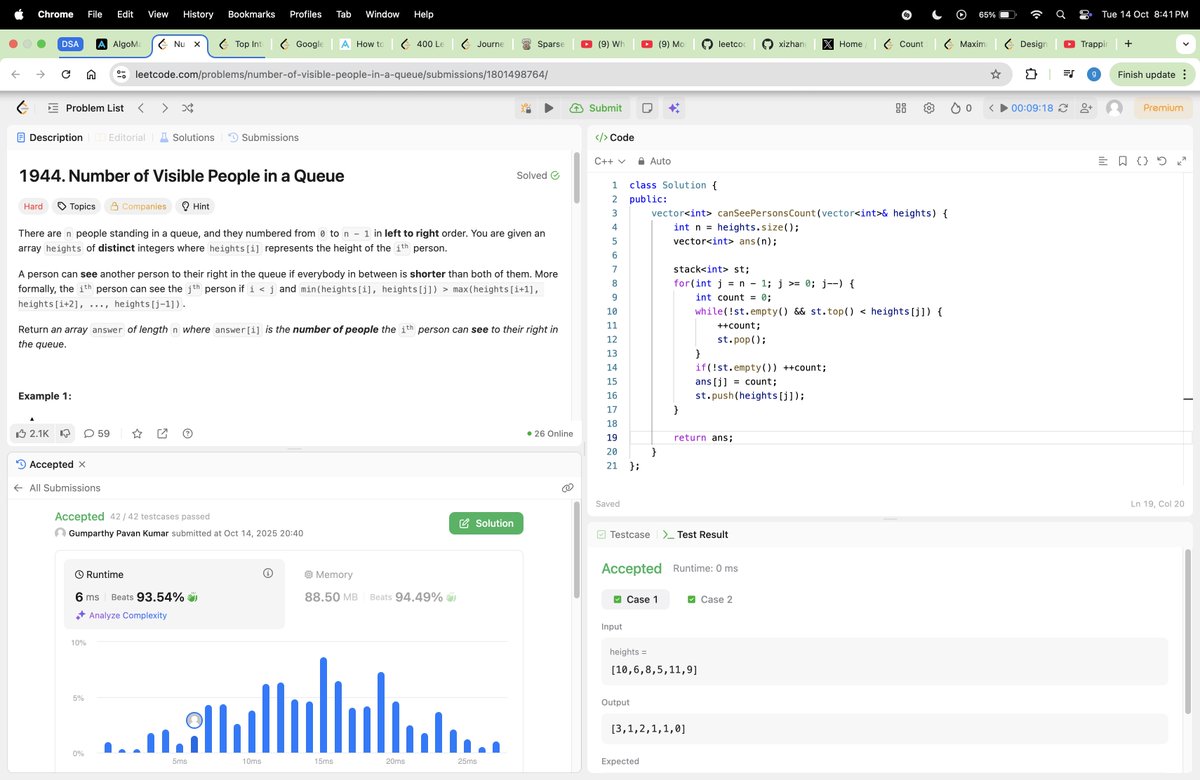Toggle Auto editor lock setting

tap(654, 161)
